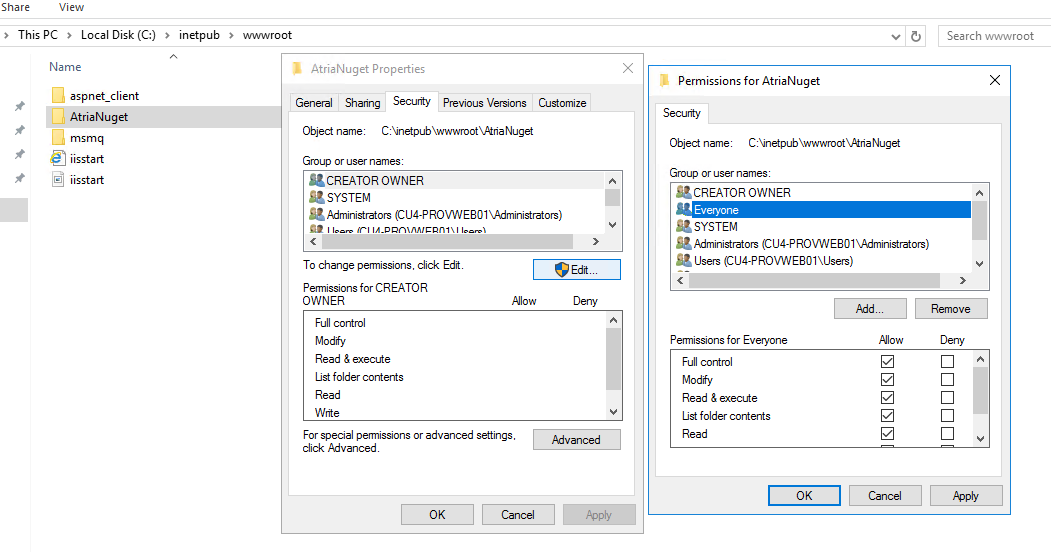
Task: Click Cancel in Permissions for AtriaNuget dialog
Action: click(x=885, y=496)
